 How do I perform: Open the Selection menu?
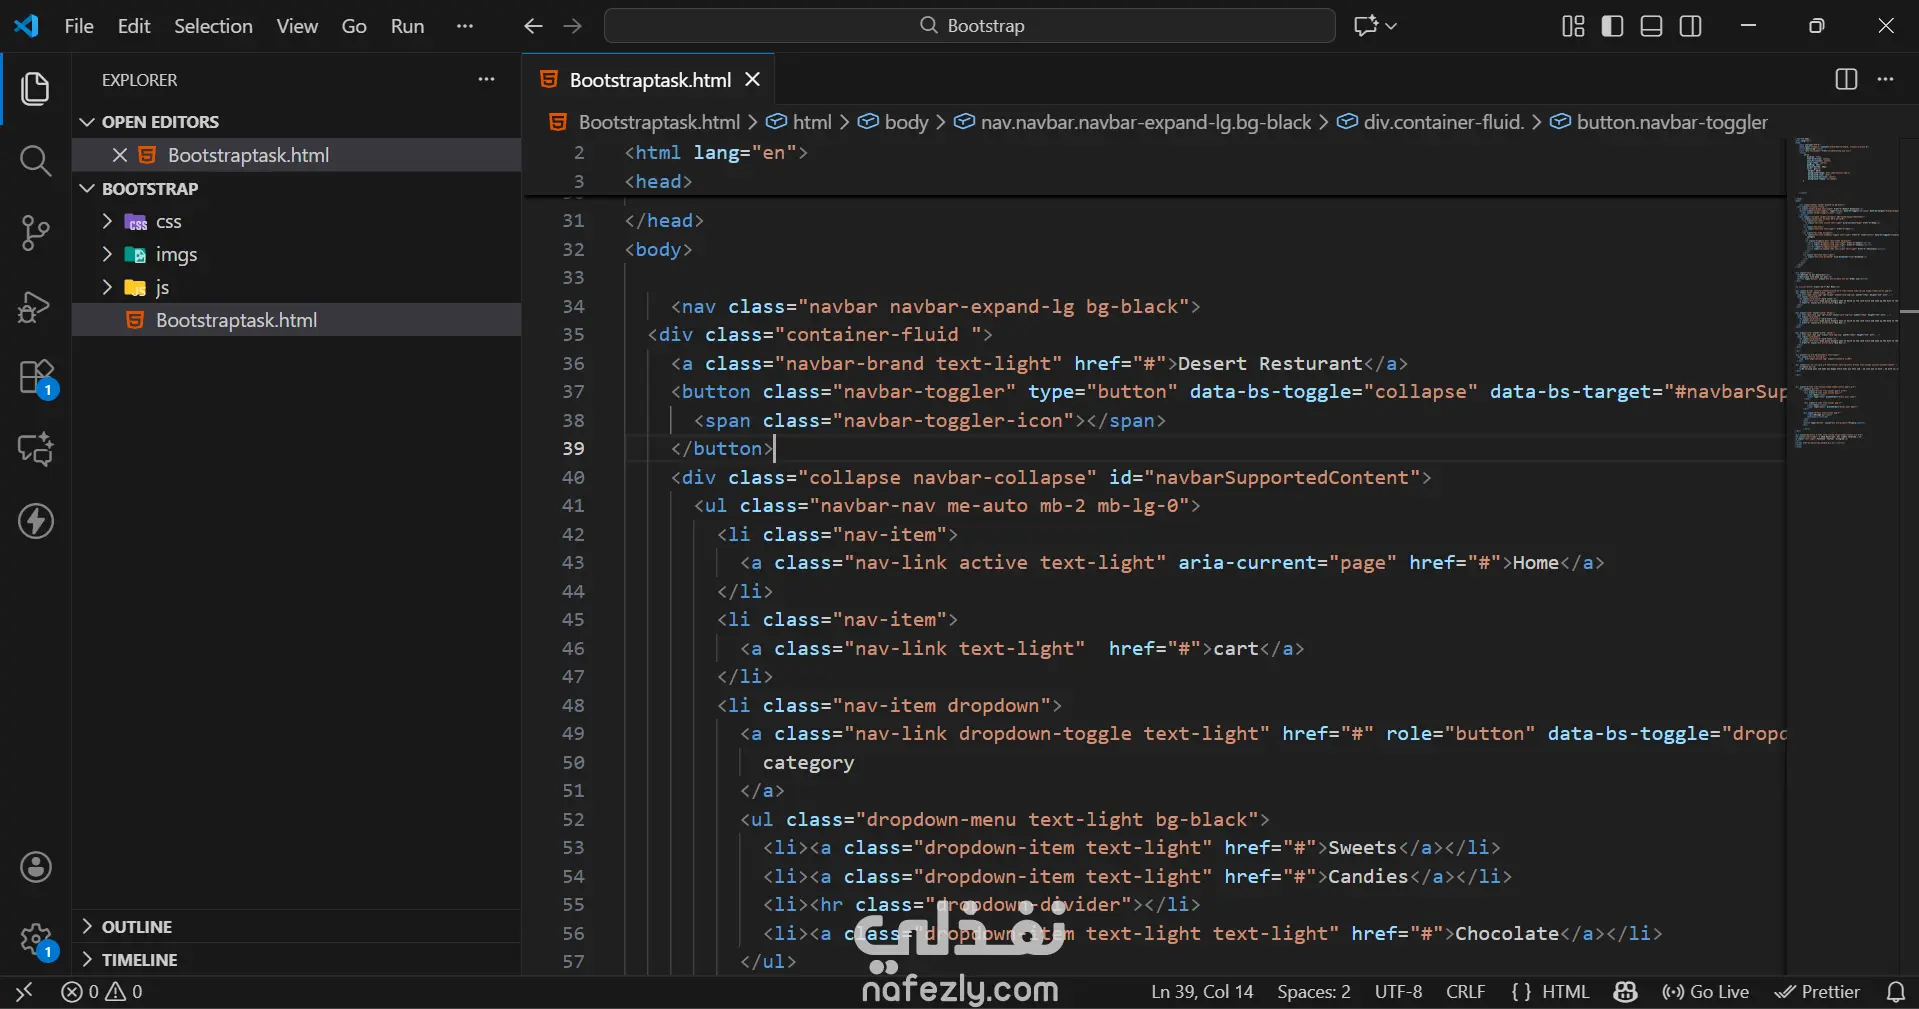(x=213, y=26)
